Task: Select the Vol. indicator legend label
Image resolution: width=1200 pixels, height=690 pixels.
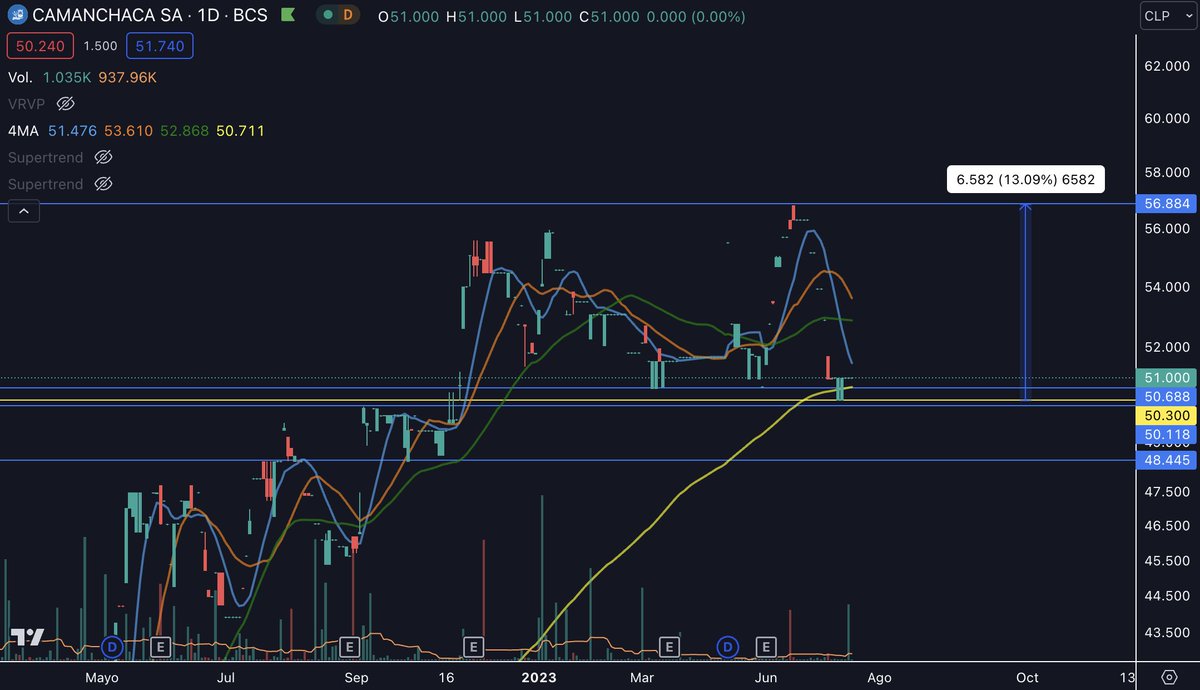Action: 20,76
